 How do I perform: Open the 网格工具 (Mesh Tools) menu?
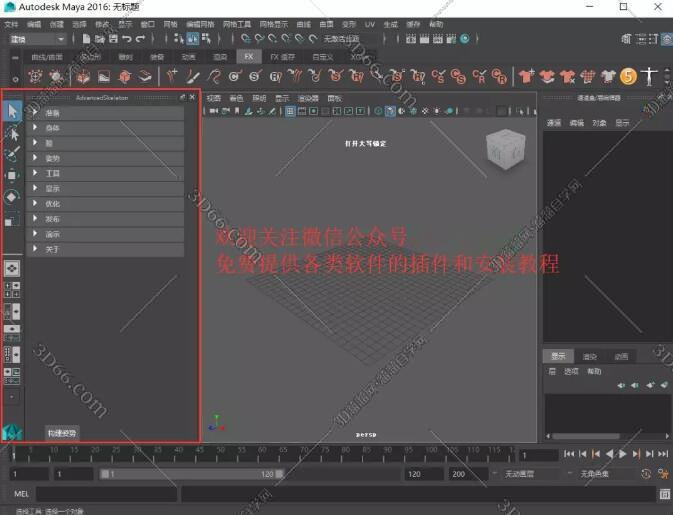237,24
